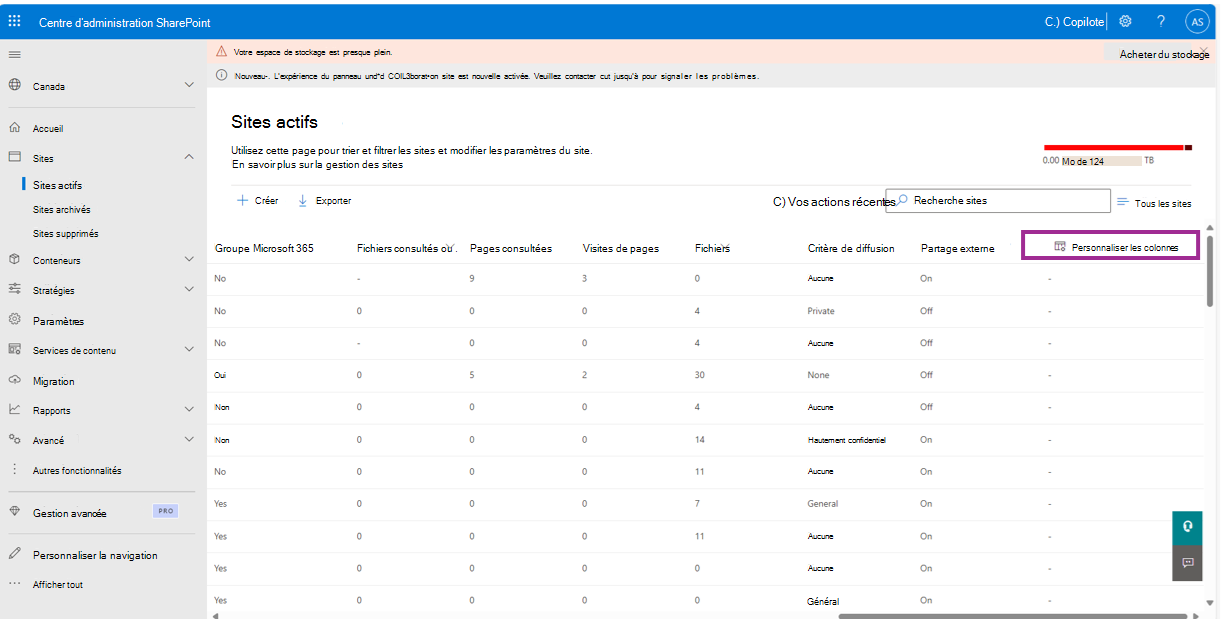Screen dimensions: 1224x639
Task: Click the ellipsis icon beside Afficher tout
Action: pyautogui.click(x=15, y=584)
